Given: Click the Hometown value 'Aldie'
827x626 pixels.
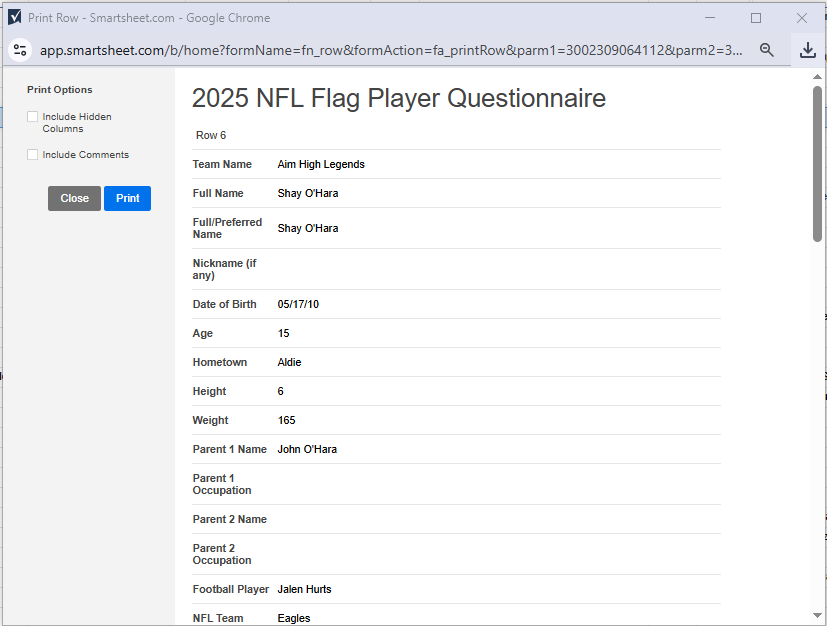Looking at the screenshot, I should 289,362.
